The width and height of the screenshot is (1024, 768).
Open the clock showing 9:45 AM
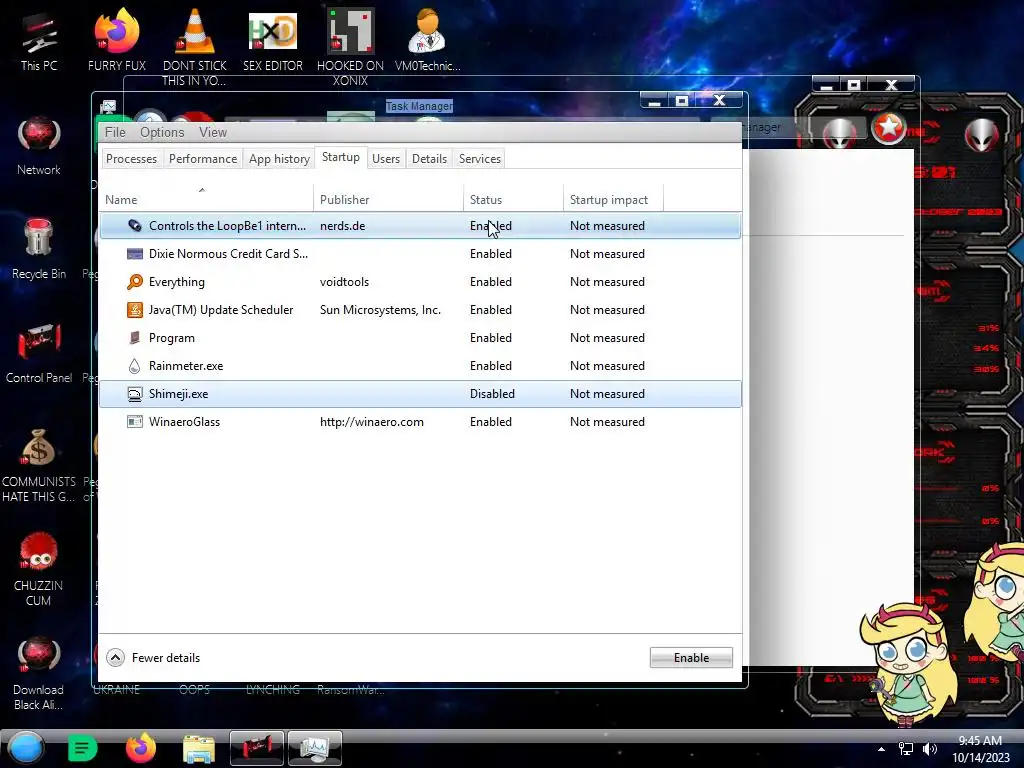[x=980, y=748]
